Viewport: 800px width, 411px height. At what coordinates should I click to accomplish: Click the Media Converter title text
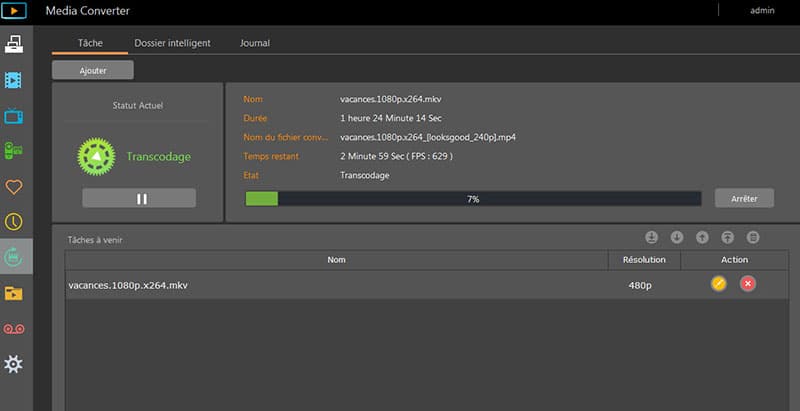tap(88, 10)
